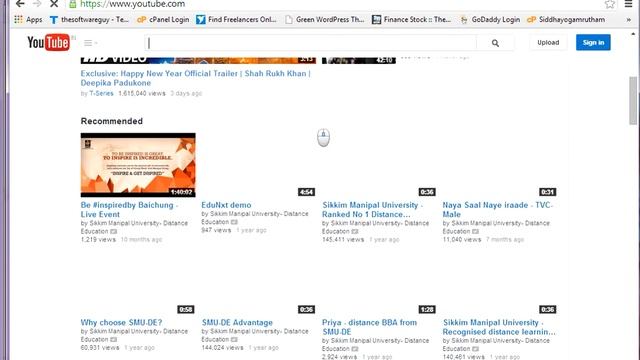The width and height of the screenshot is (640, 360).
Task: Click the YouTube logo
Action: click(x=49, y=42)
